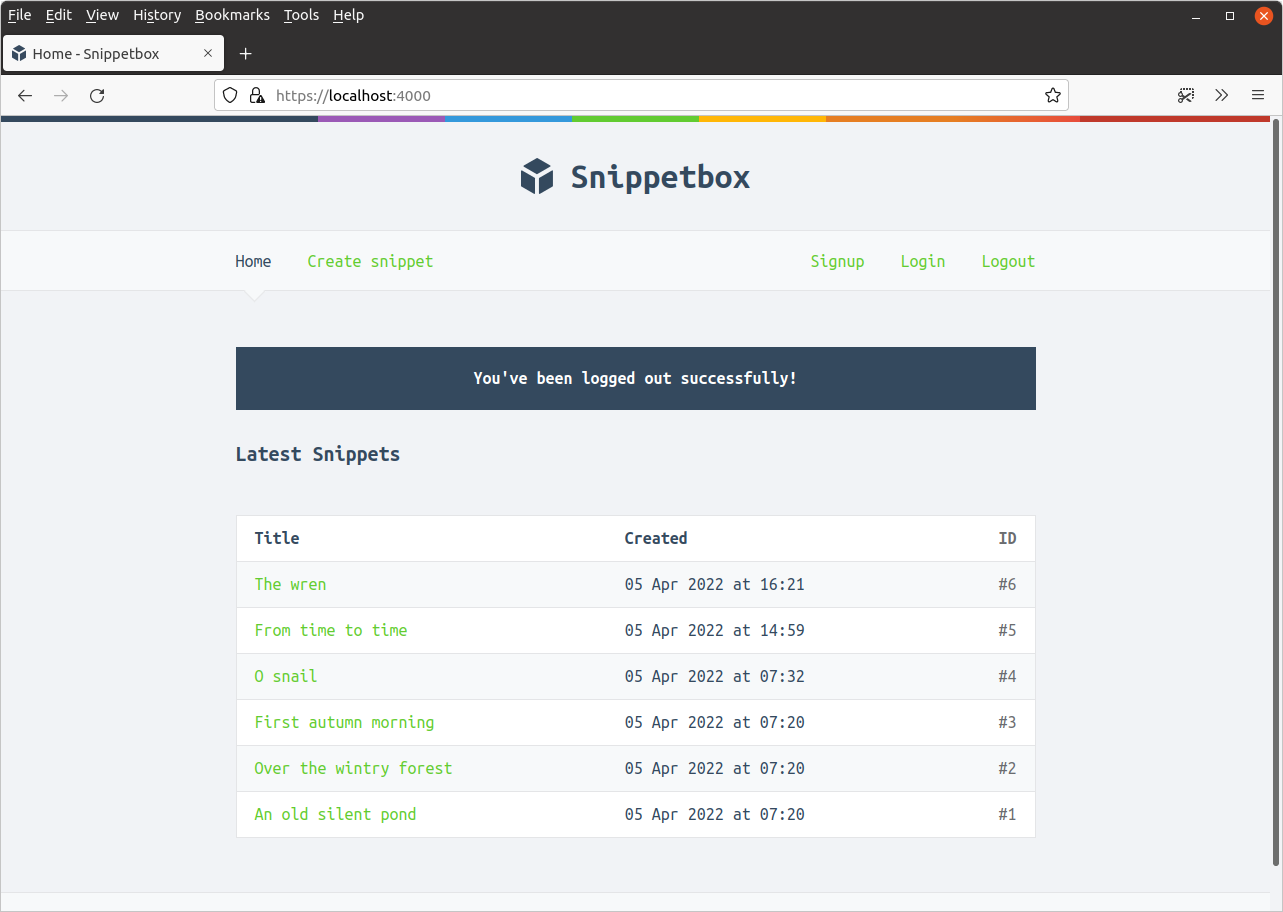
Task: Click the padlock site security icon
Action: (x=256, y=96)
